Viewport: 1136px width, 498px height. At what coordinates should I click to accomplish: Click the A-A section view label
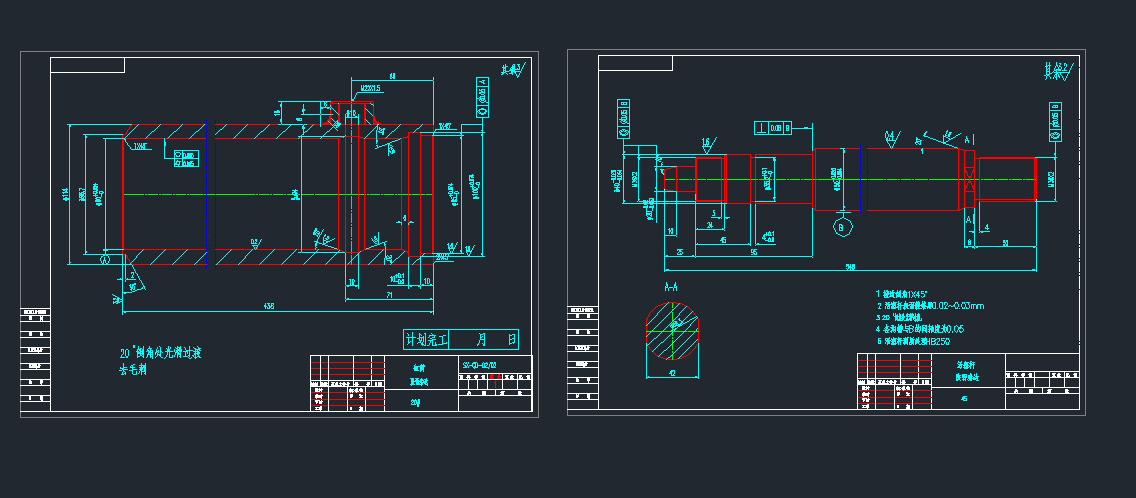(672, 288)
